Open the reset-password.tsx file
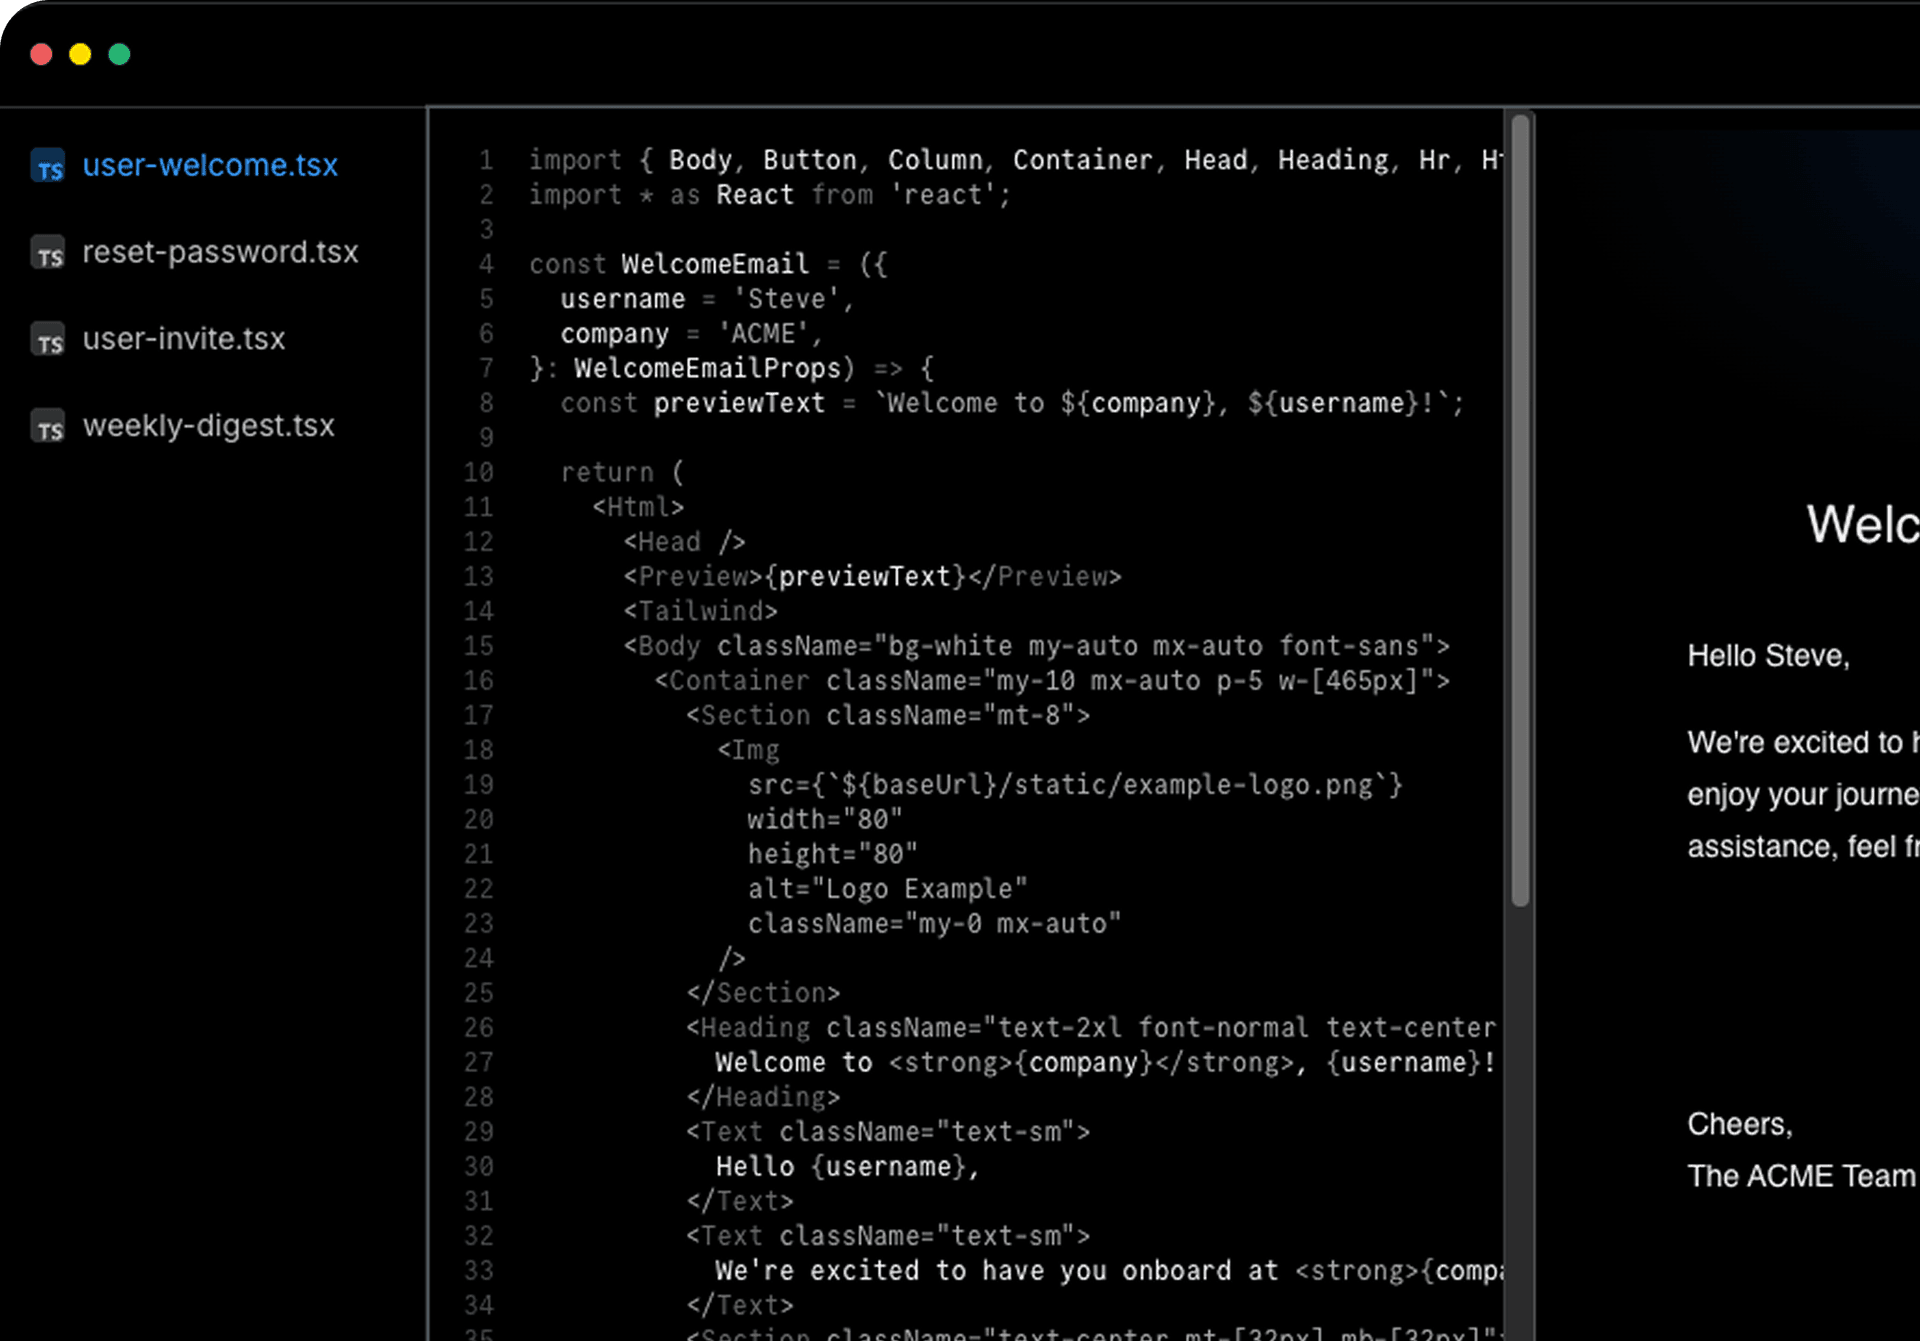Screen dimensions: 1920x1341 [x=220, y=252]
